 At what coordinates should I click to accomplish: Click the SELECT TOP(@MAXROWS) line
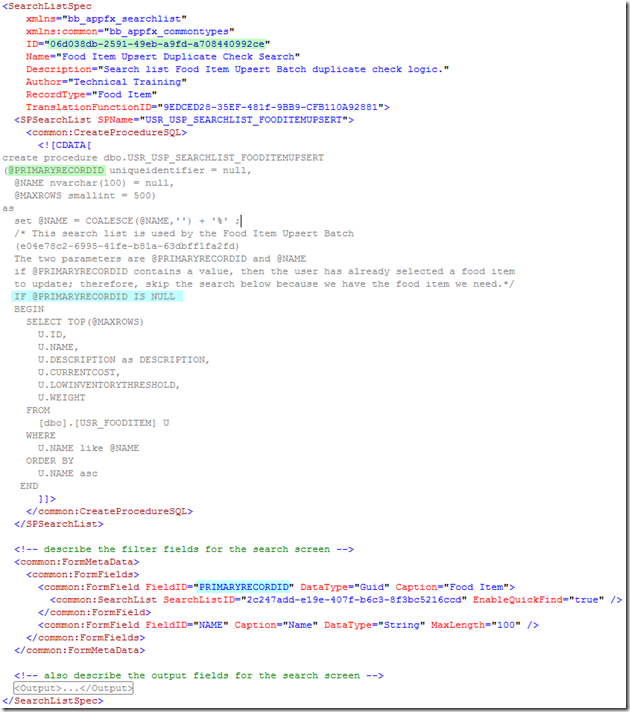click(85, 322)
